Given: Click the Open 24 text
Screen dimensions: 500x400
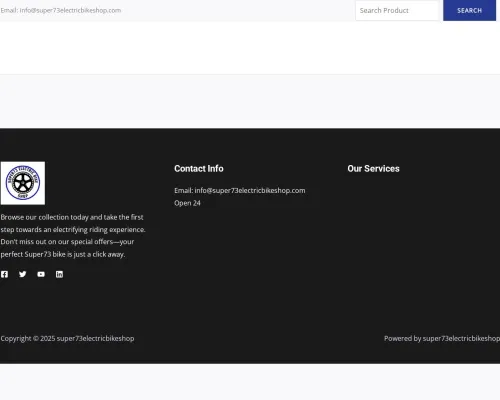Looking at the screenshot, I should (x=187, y=203).
